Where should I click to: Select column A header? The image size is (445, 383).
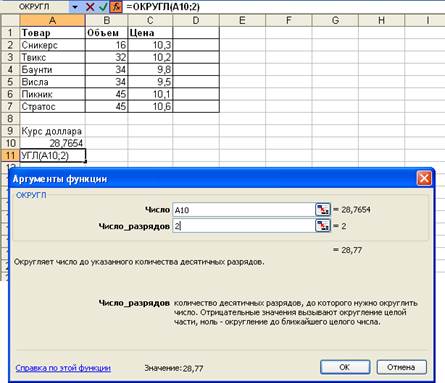pos(52,21)
